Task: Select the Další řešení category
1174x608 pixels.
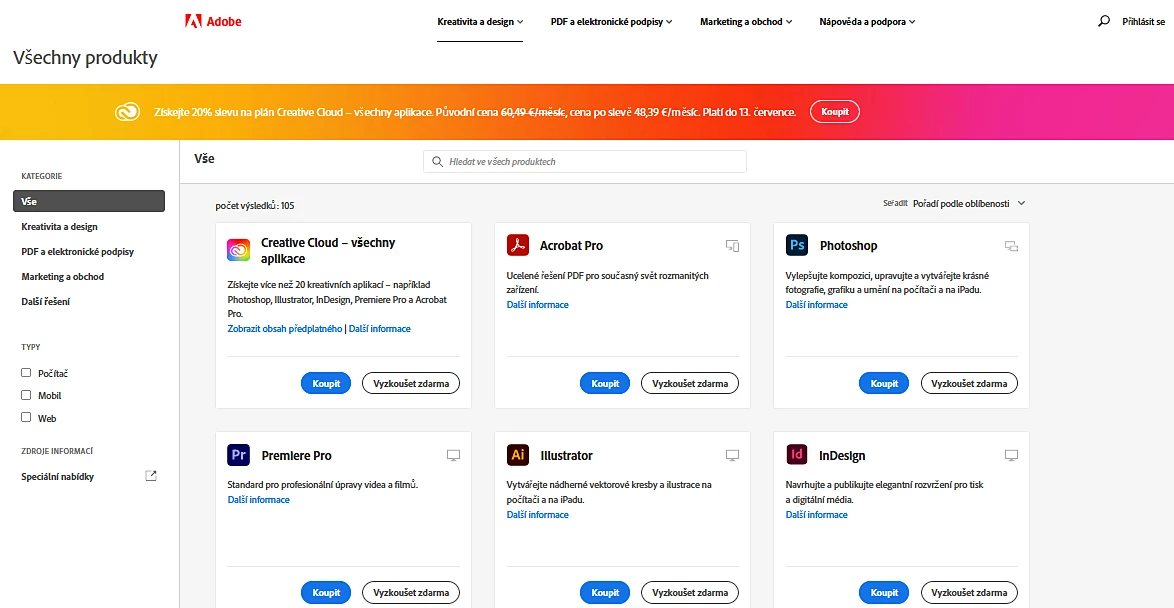Action: pyautogui.click(x=46, y=302)
